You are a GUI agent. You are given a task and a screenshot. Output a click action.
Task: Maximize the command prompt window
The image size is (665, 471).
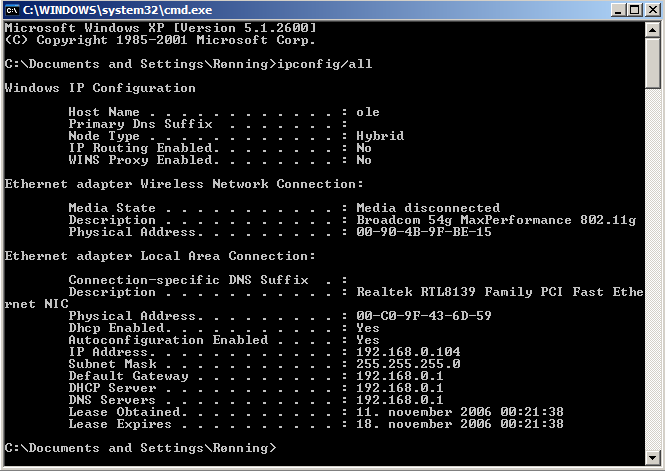pyautogui.click(x=635, y=10)
